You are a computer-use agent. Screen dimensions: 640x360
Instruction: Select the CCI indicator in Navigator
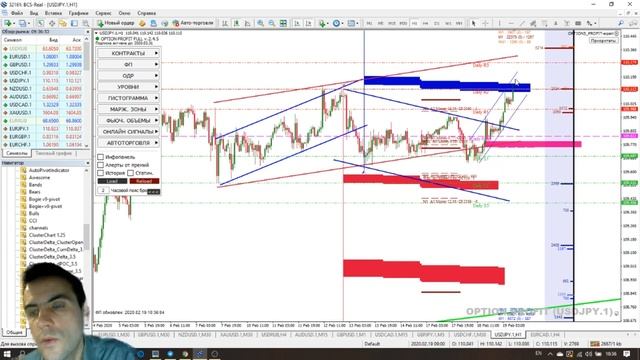[x=33, y=221]
